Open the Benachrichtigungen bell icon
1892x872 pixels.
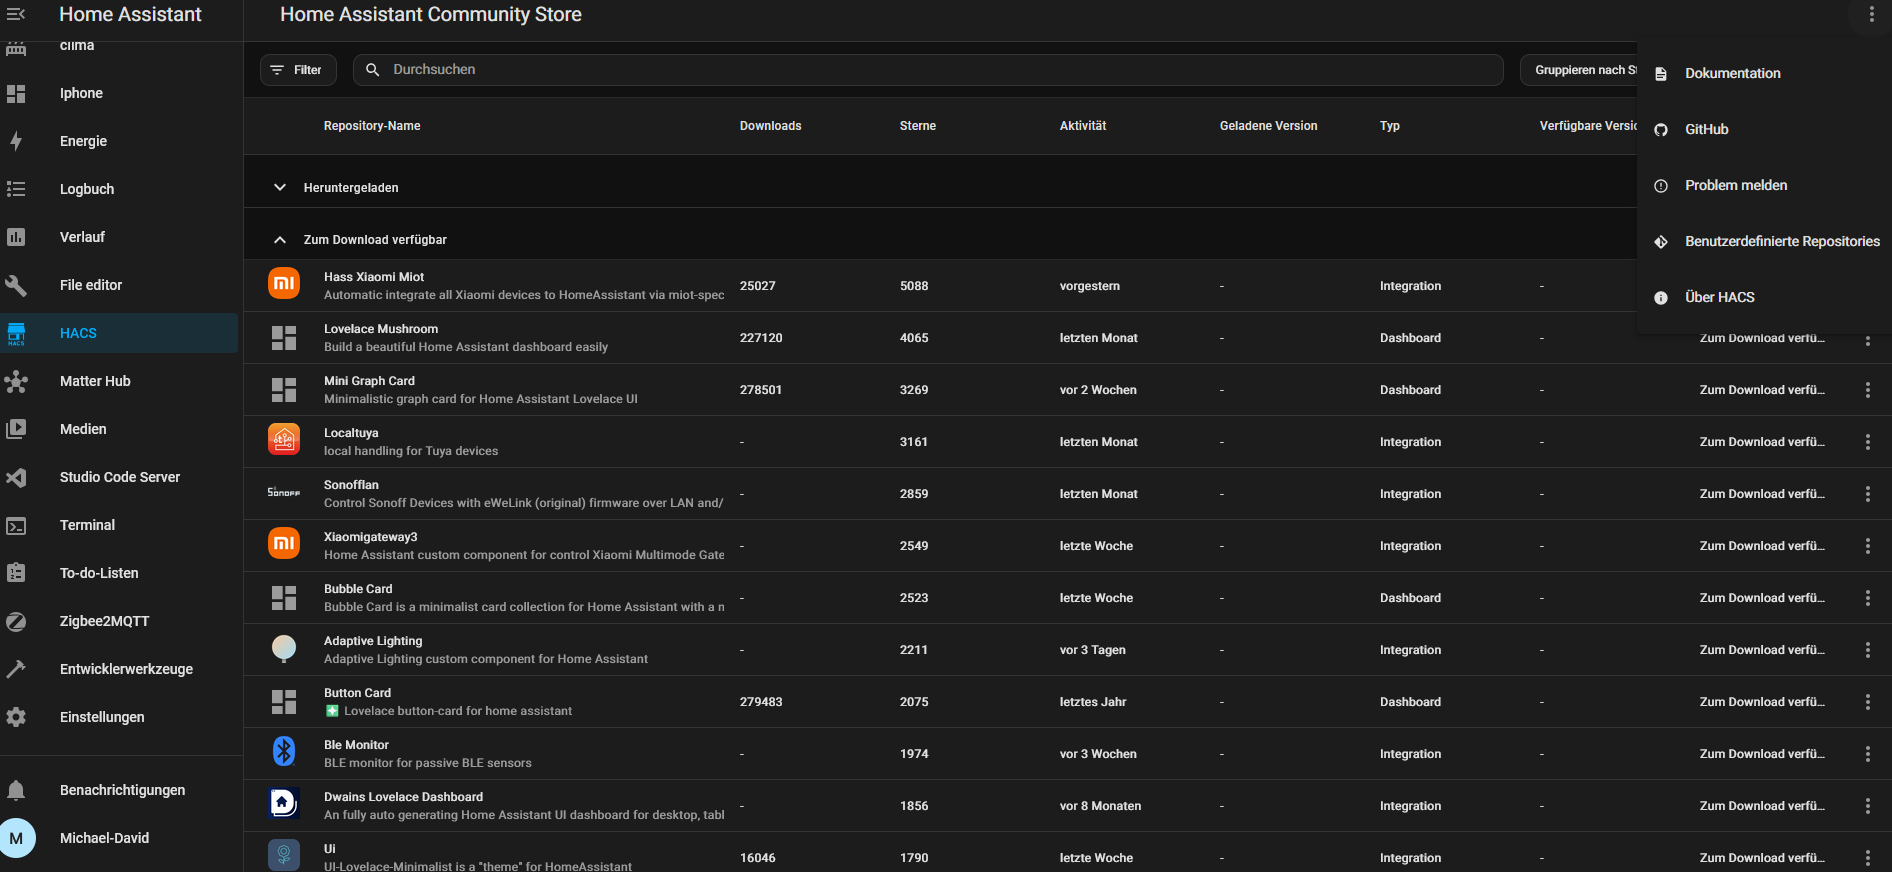(x=16, y=790)
